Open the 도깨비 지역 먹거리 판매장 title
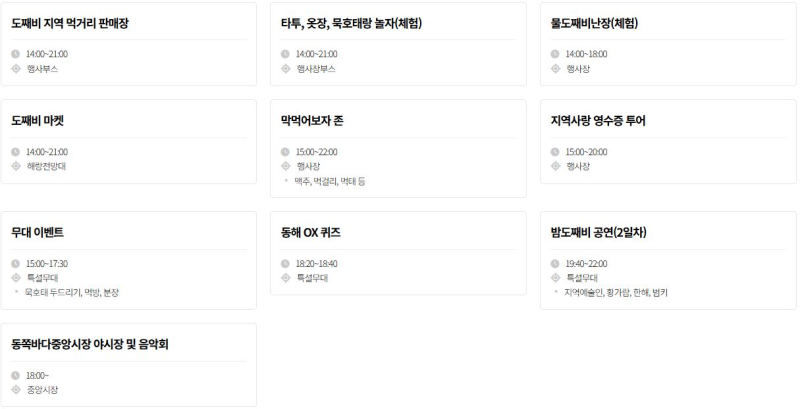The height and width of the screenshot is (409, 800). coord(71,23)
